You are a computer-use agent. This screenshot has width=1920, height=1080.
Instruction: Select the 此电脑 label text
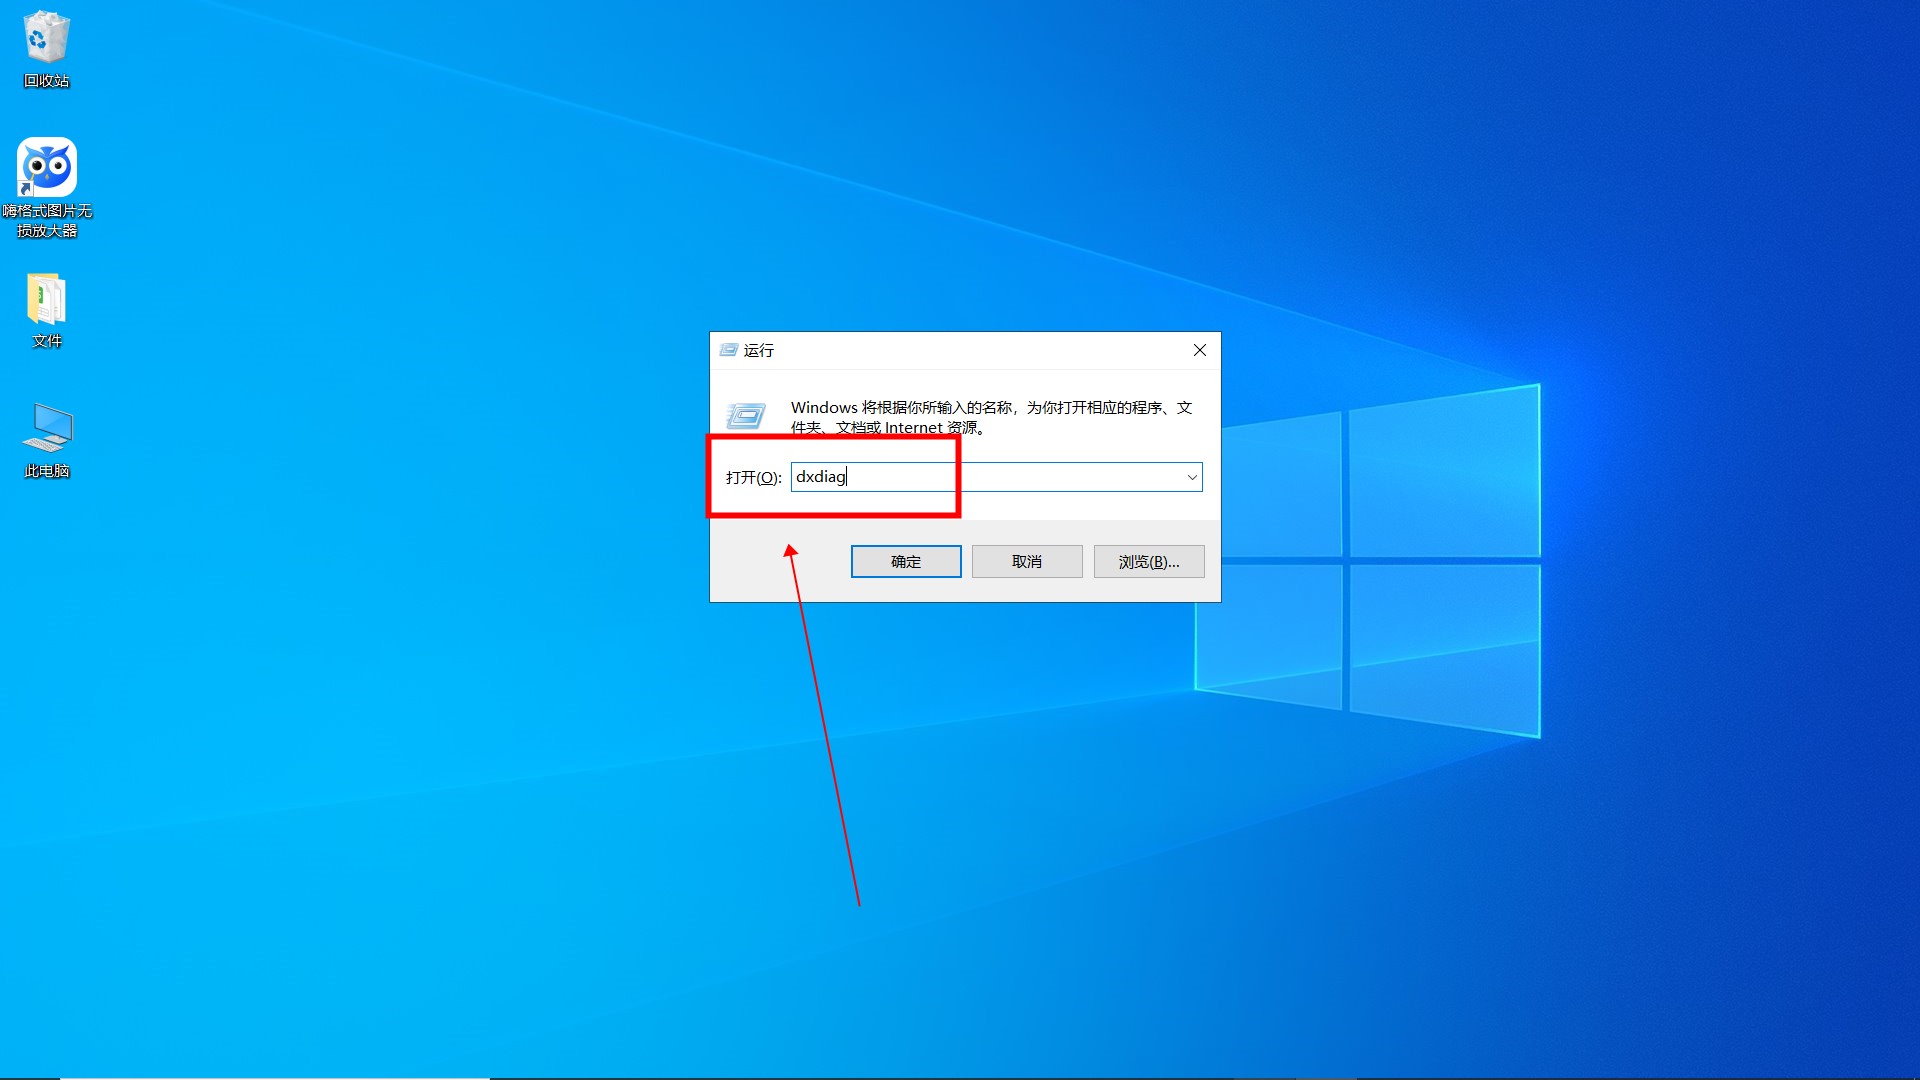pos(46,470)
